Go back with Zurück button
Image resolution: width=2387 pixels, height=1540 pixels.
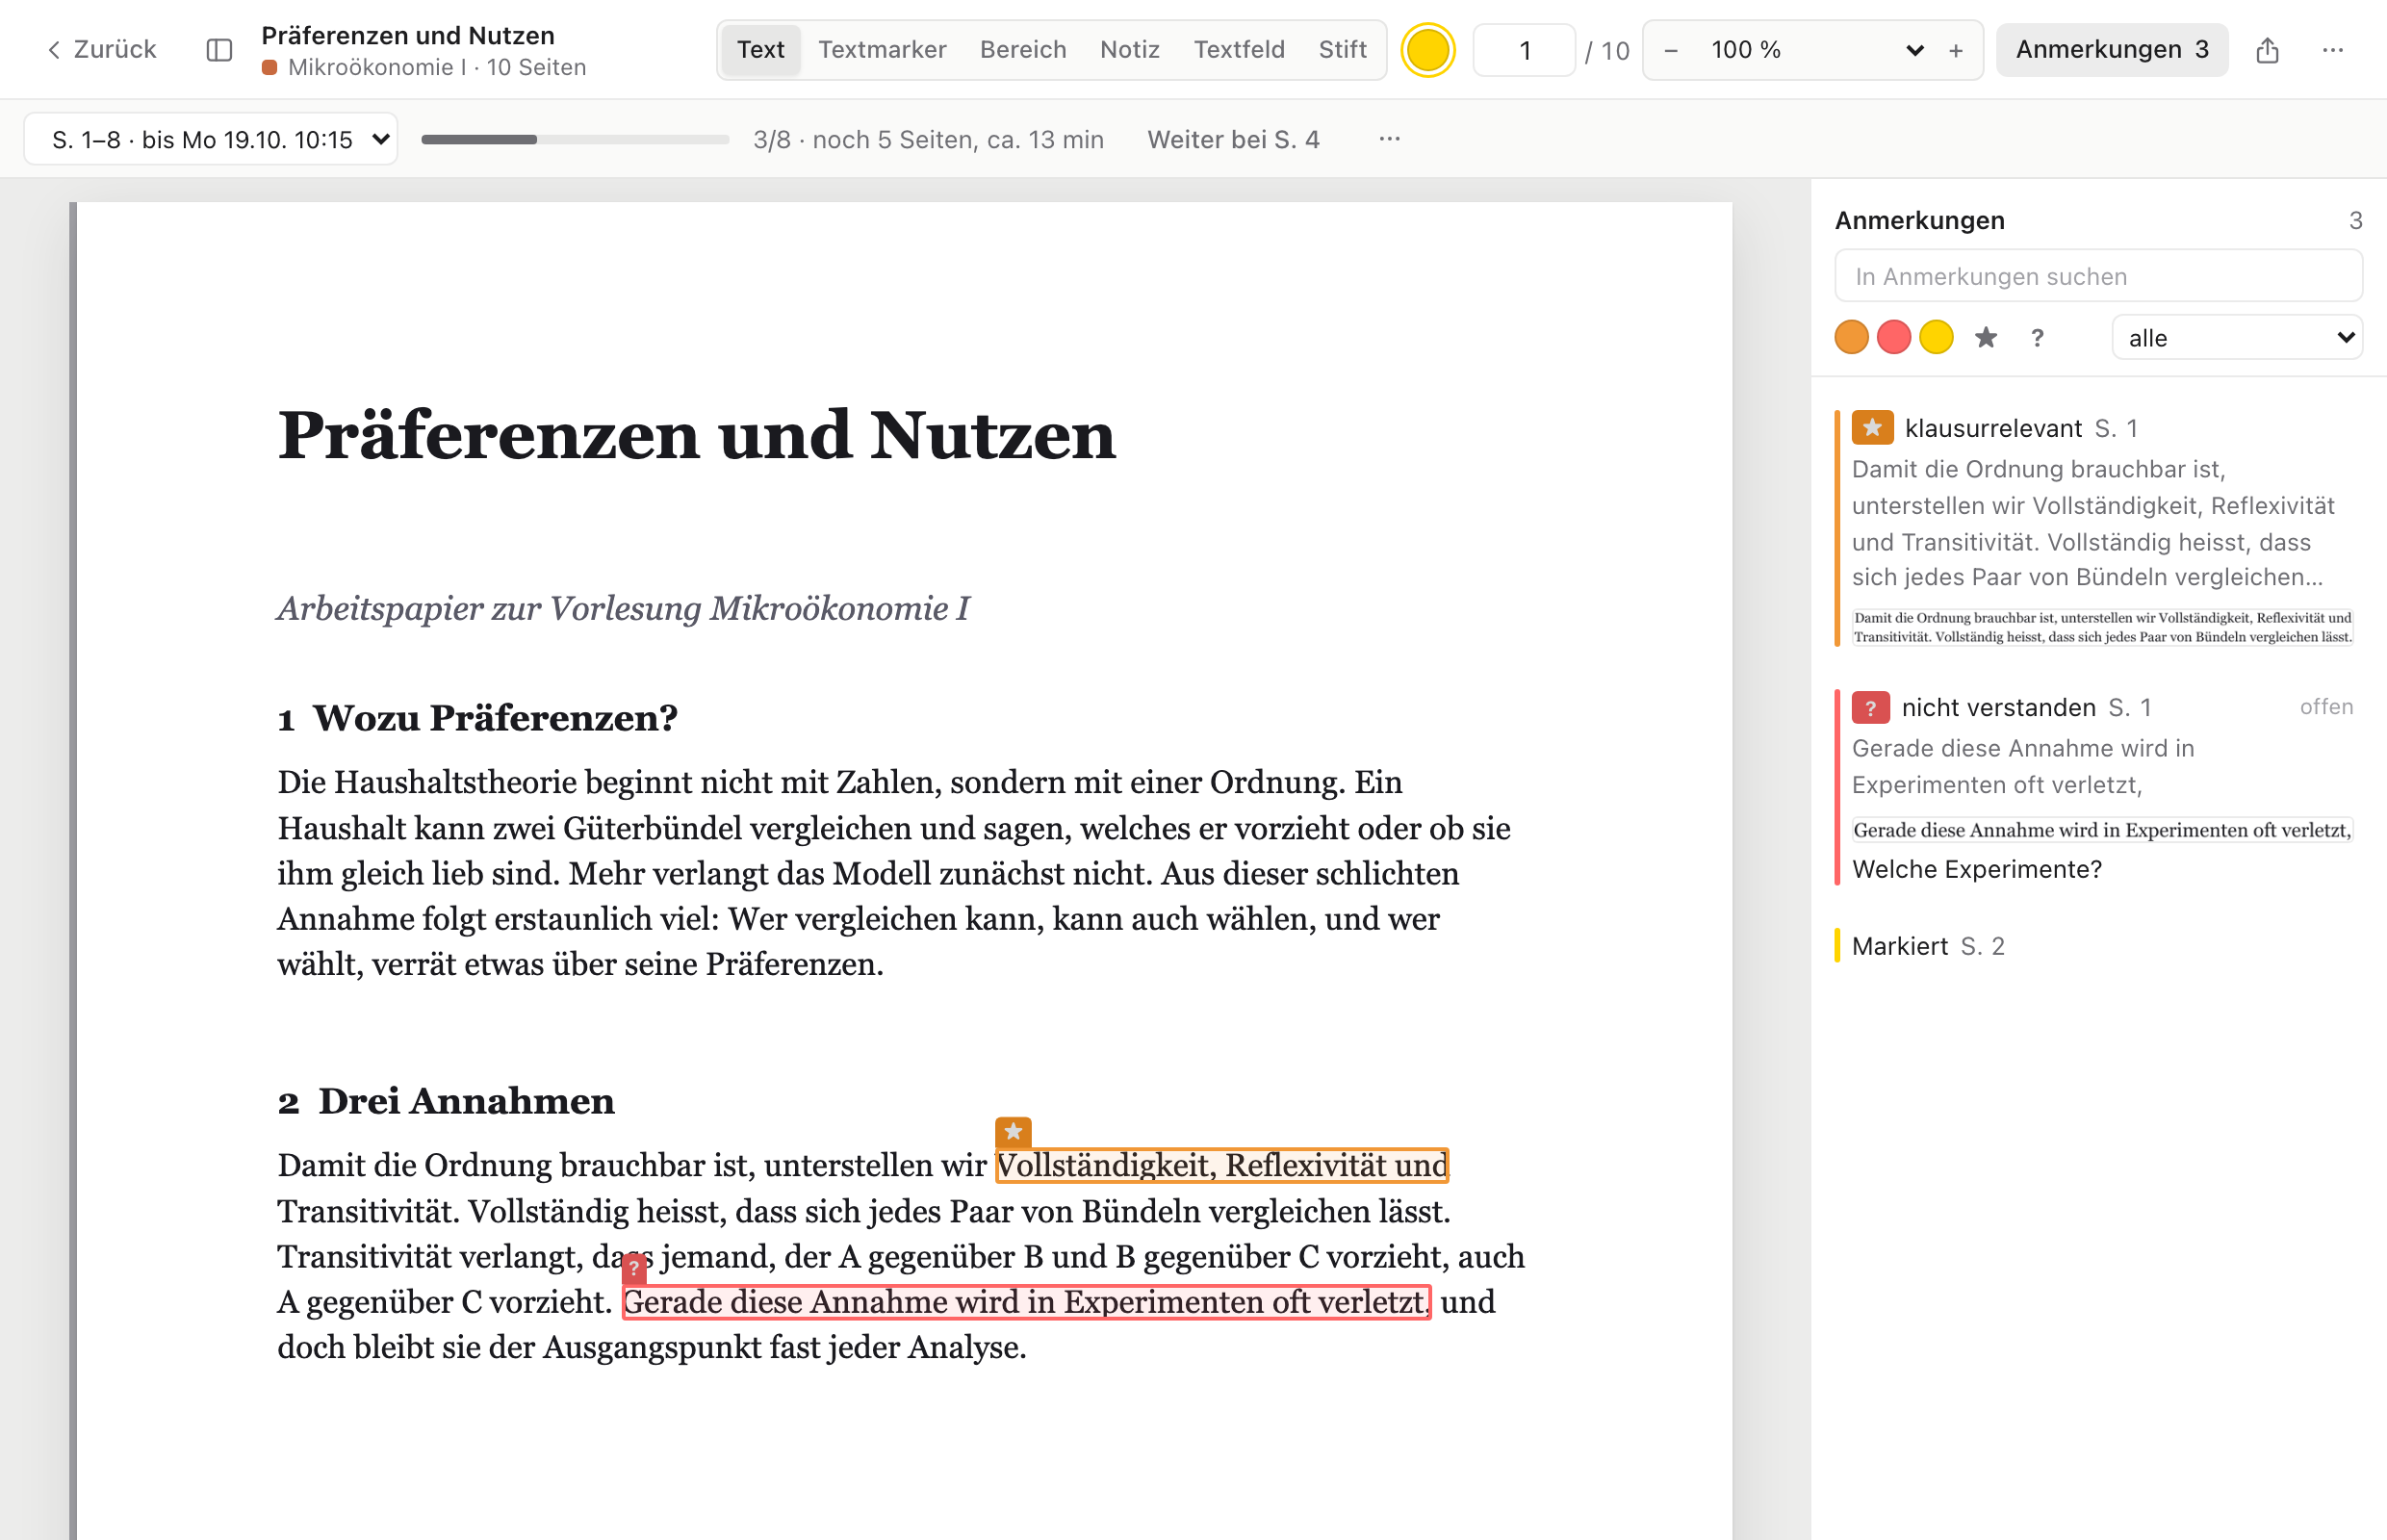pos(102,50)
